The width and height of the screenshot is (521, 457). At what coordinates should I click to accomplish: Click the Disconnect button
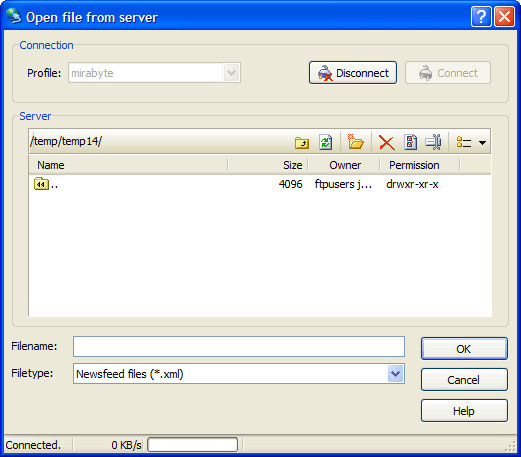[x=353, y=73]
